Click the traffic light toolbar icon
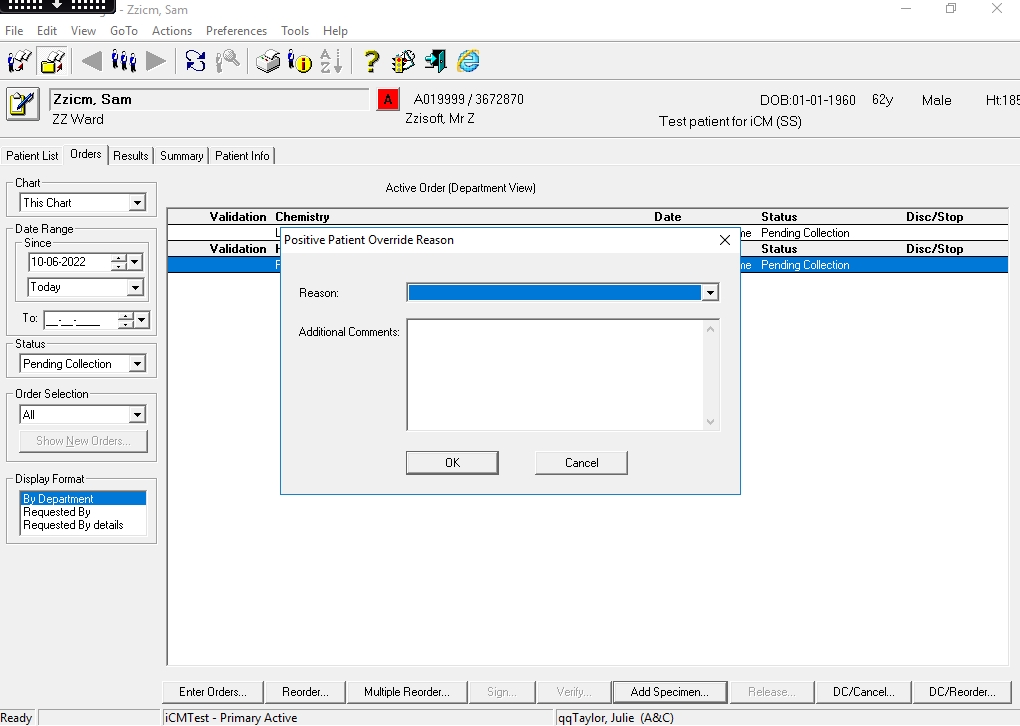The height and width of the screenshot is (726, 1020). click(403, 61)
